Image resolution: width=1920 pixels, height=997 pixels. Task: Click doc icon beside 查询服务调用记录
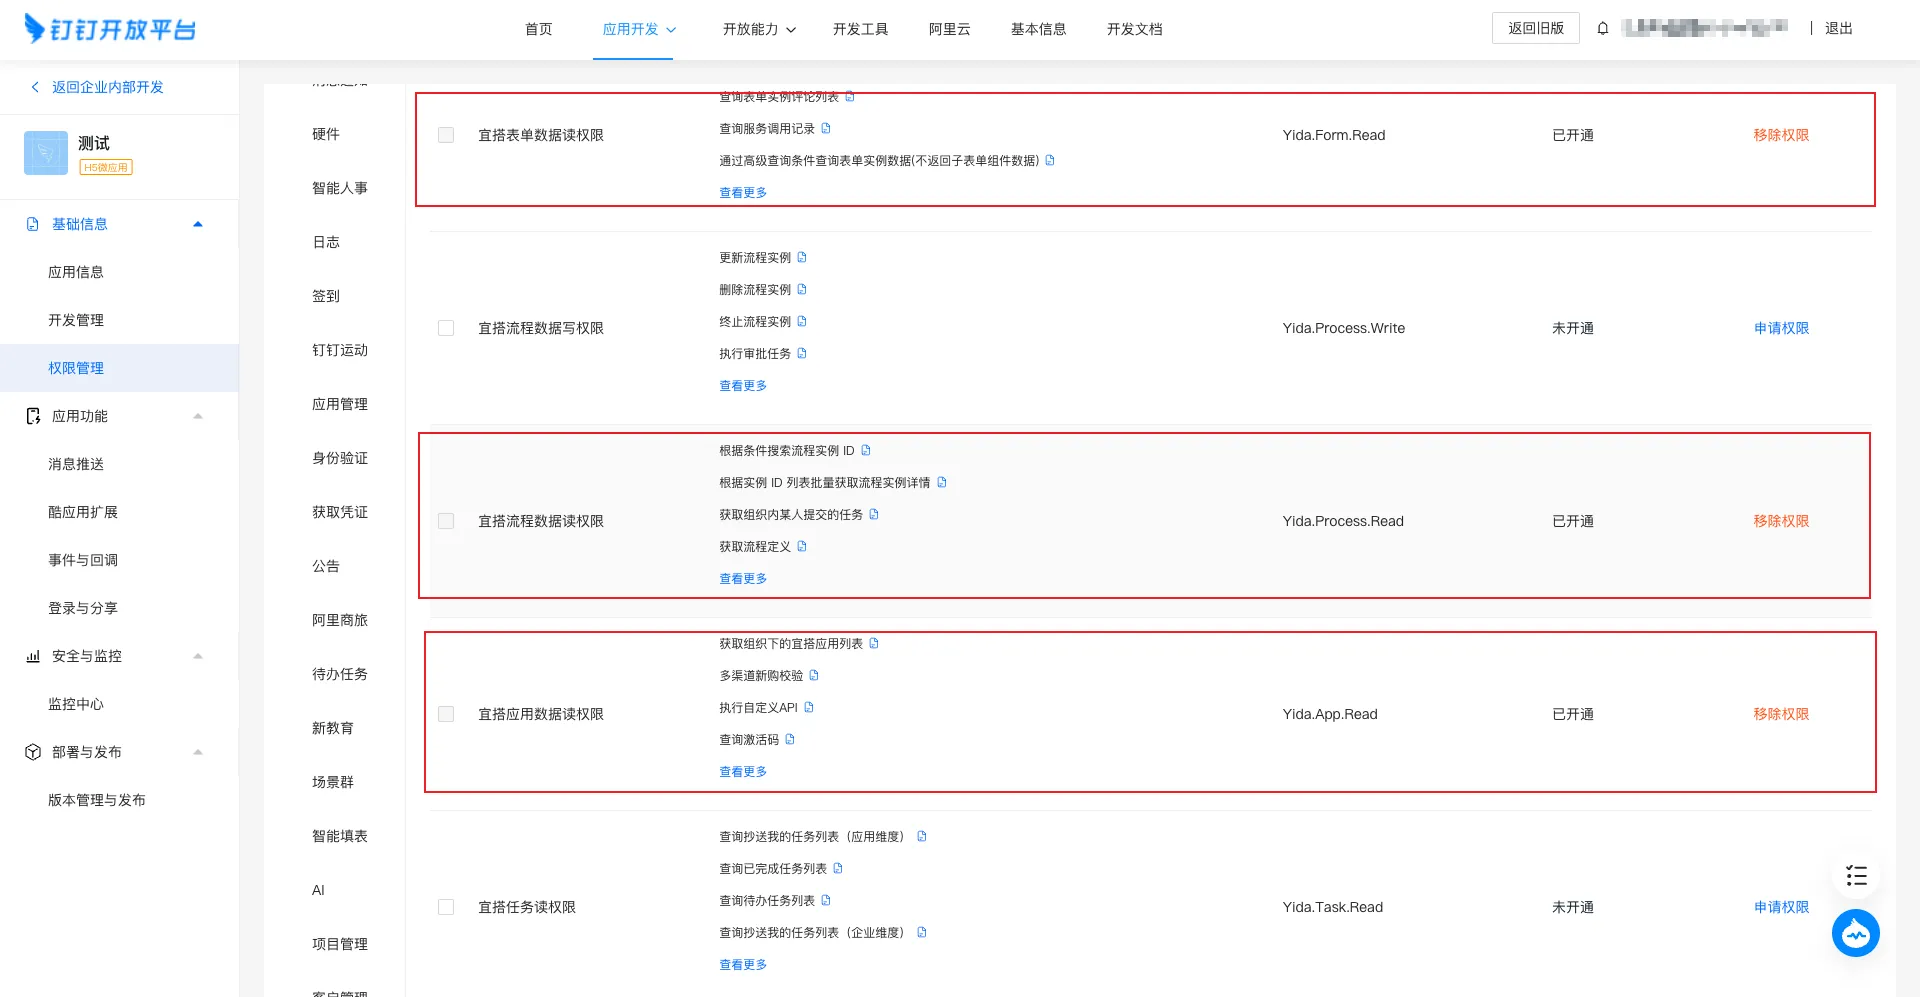[826, 129]
